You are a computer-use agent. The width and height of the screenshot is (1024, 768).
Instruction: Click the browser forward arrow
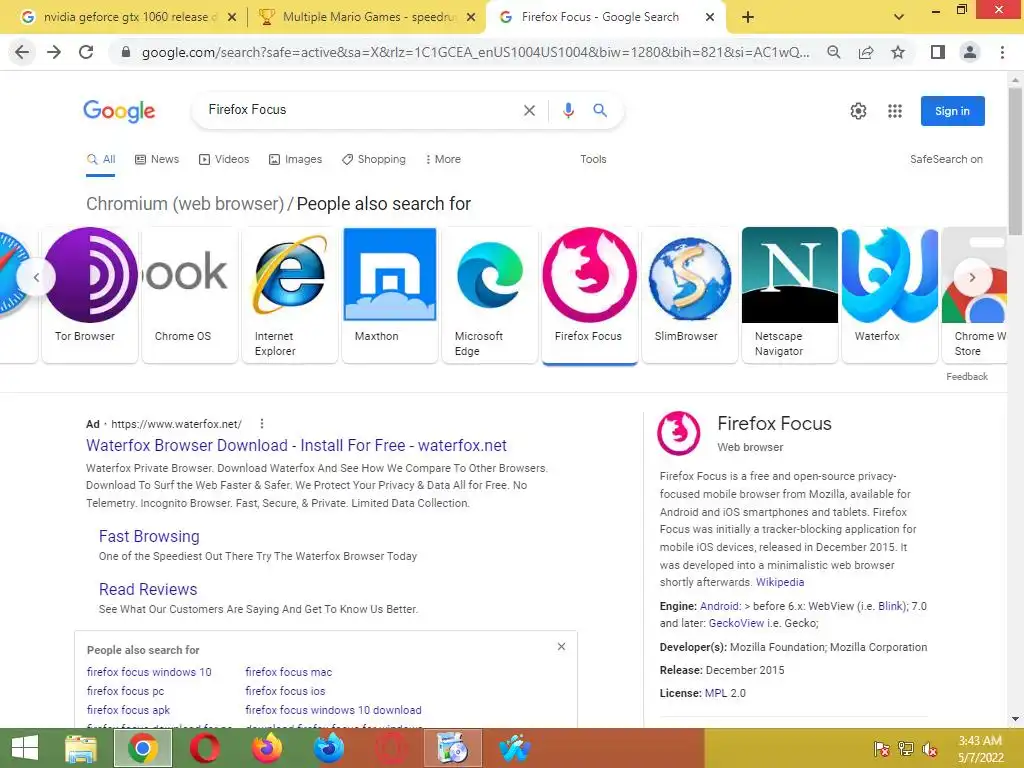[x=54, y=52]
